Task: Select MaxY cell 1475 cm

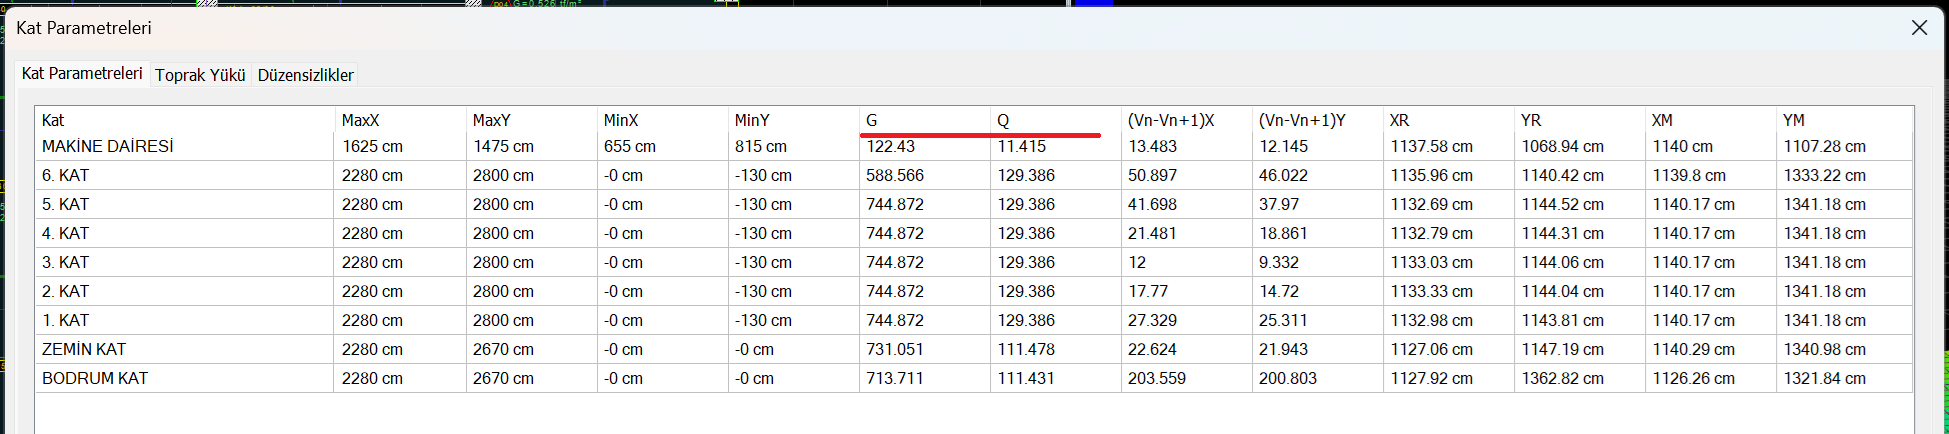Action: click(503, 147)
